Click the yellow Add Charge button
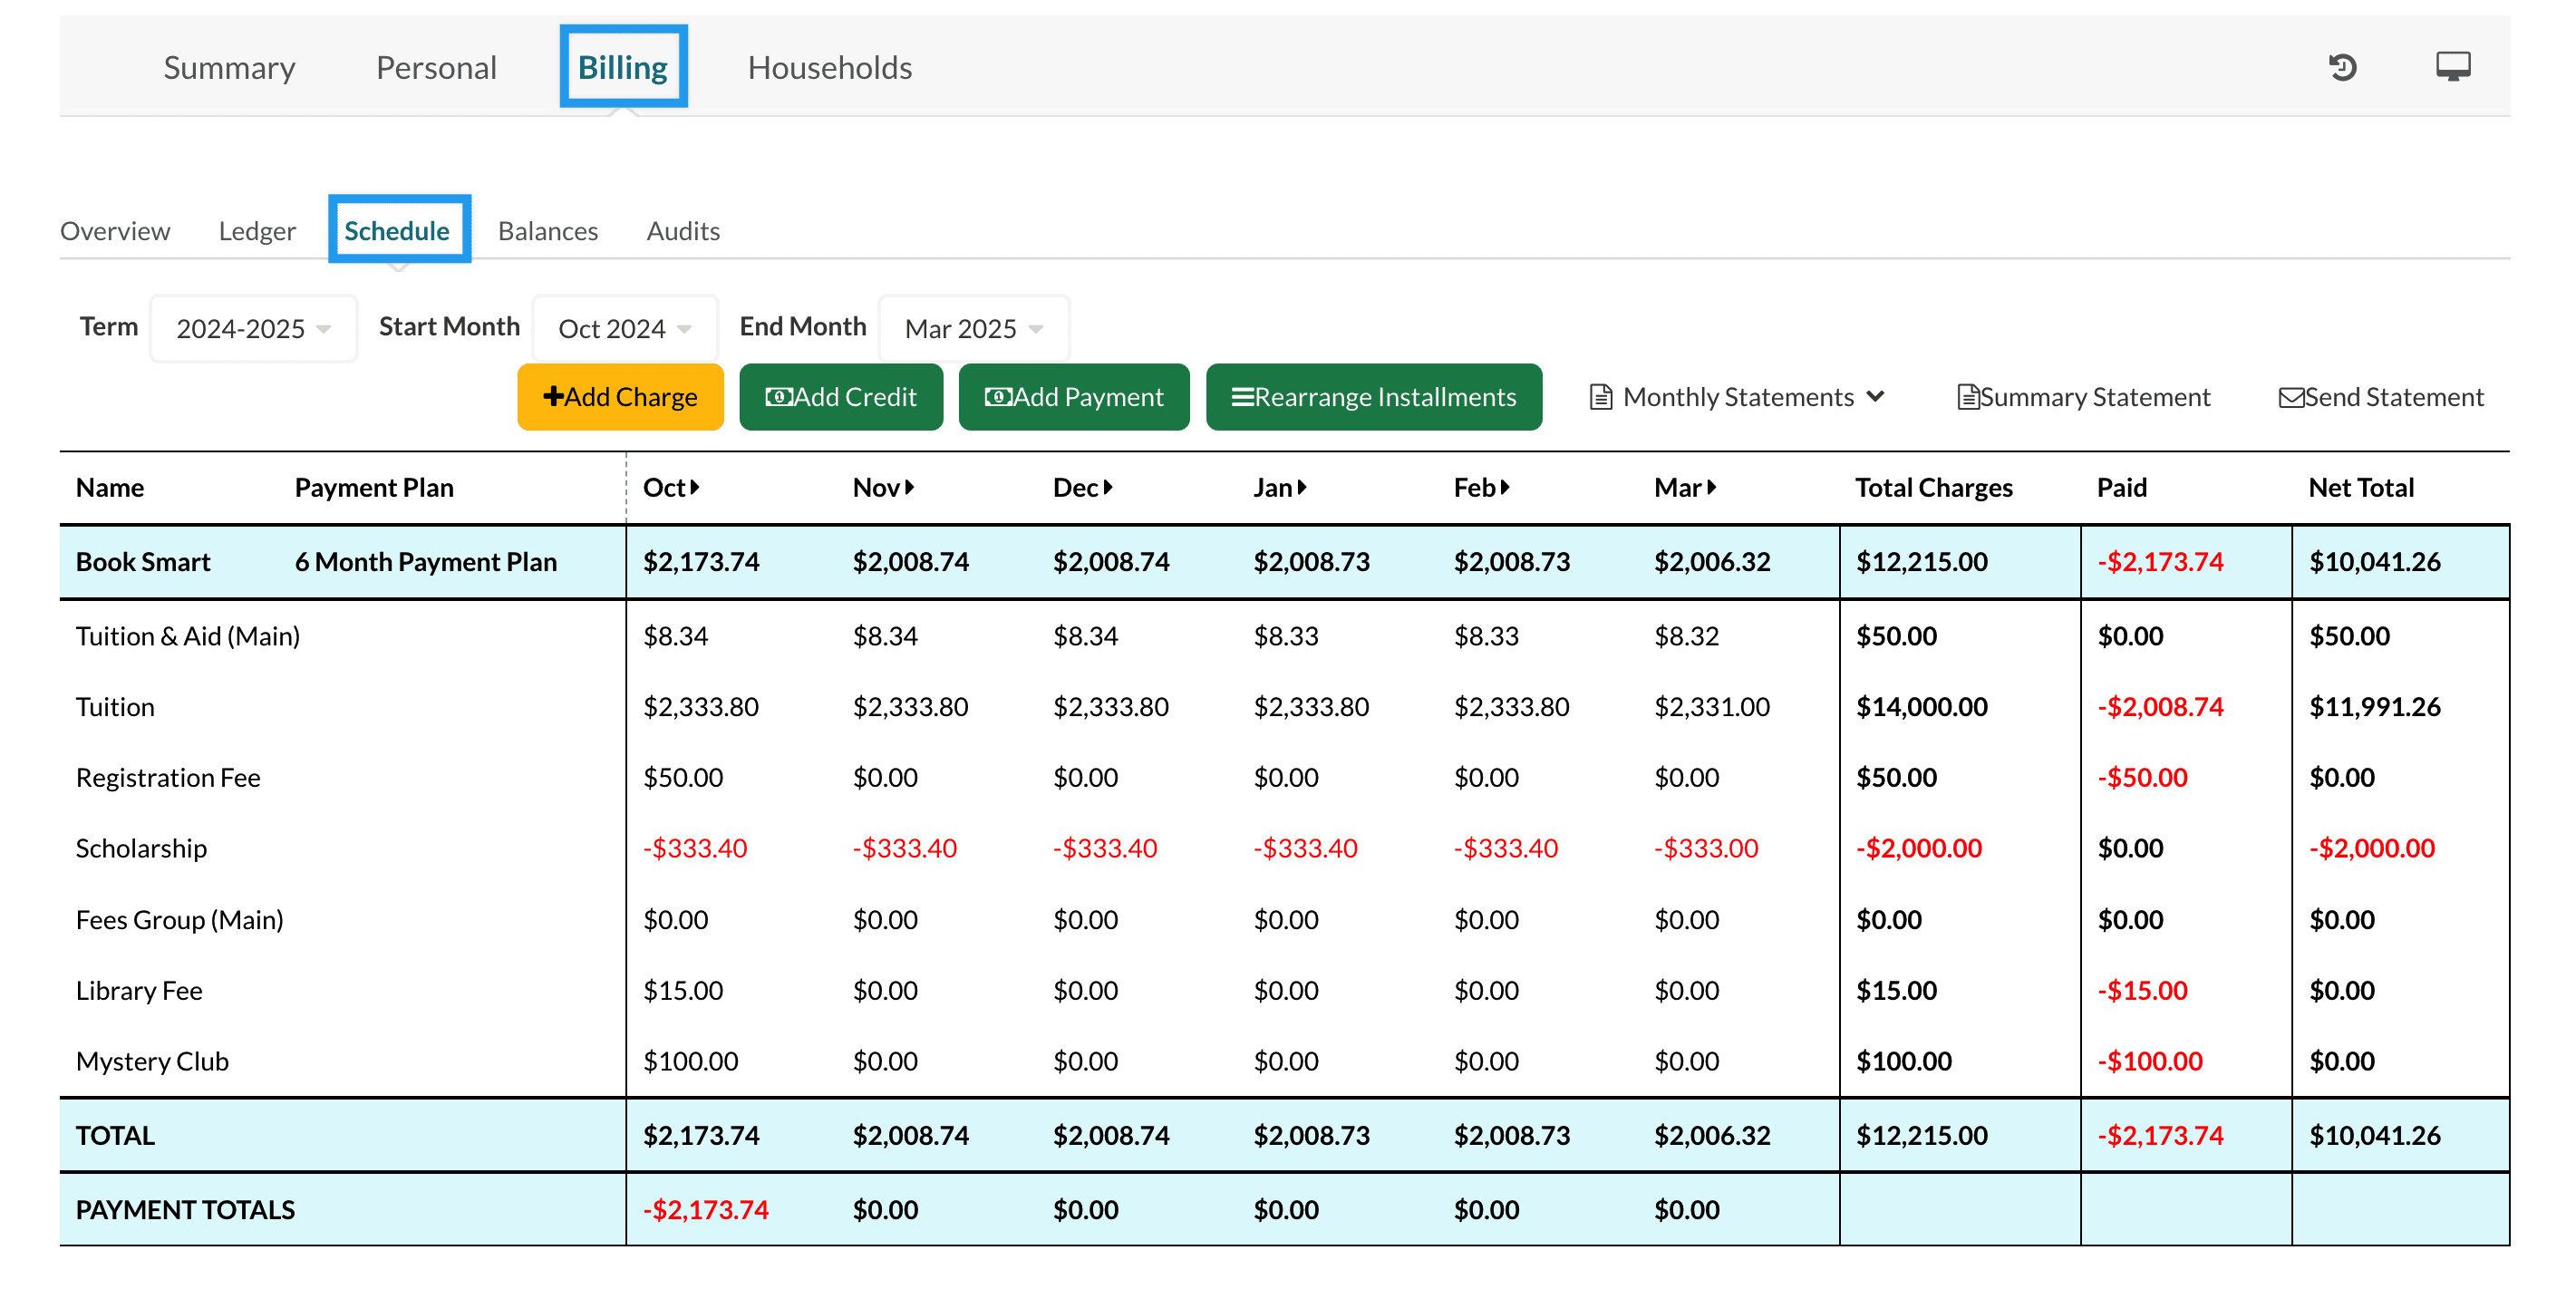The height and width of the screenshot is (1289, 2576). pos(620,397)
